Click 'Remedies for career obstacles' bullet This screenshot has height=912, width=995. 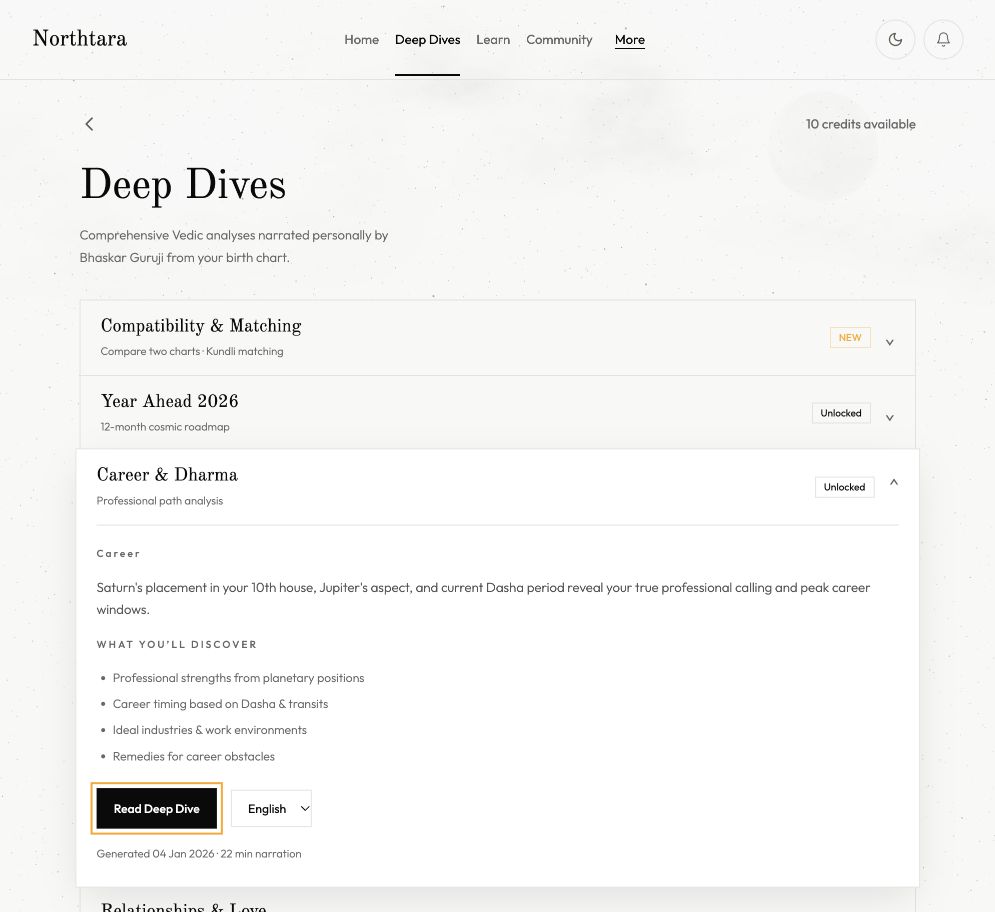(194, 757)
